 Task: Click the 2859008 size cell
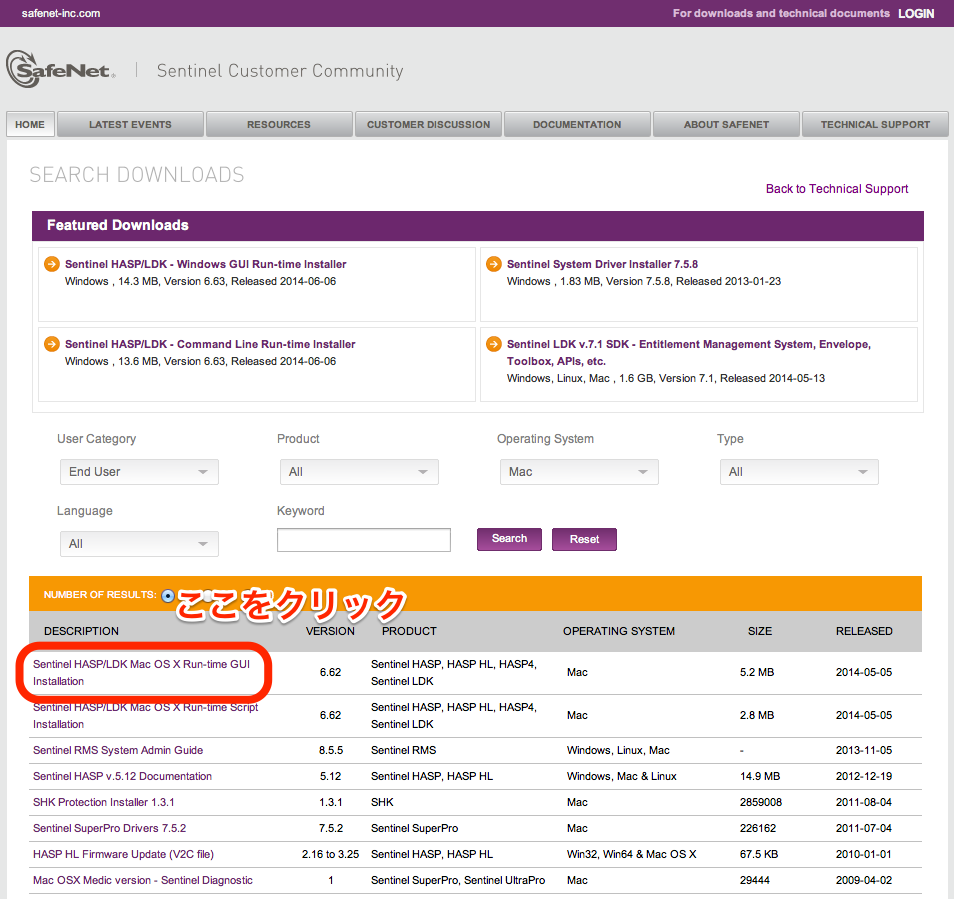[761, 802]
